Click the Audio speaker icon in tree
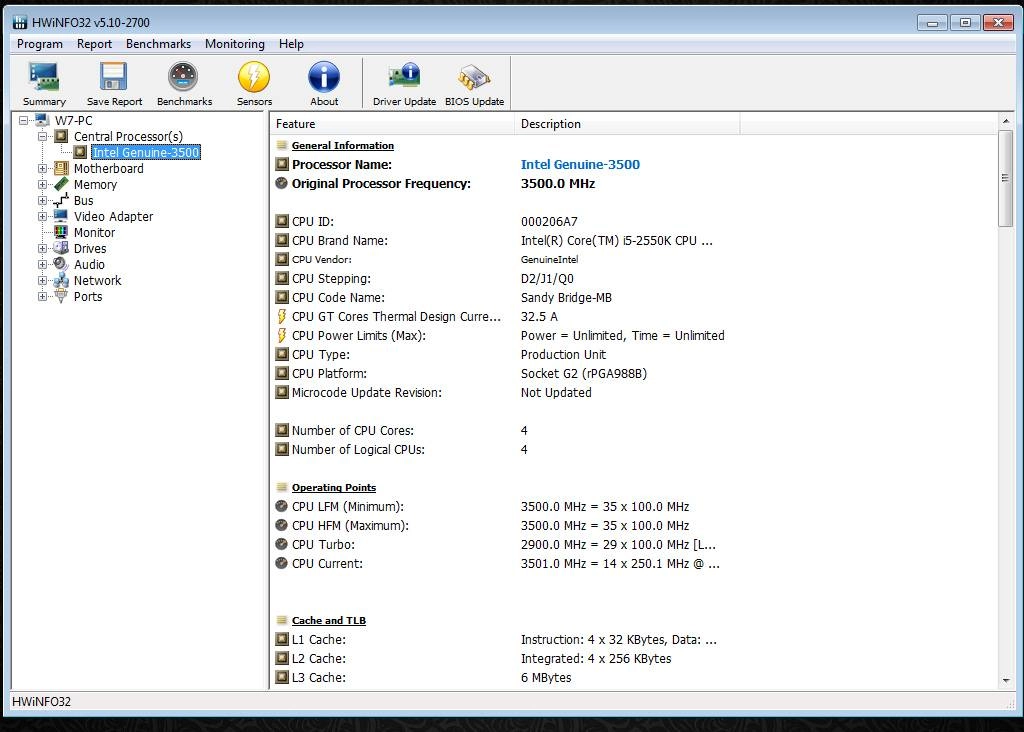The height and width of the screenshot is (732, 1024). (61, 264)
